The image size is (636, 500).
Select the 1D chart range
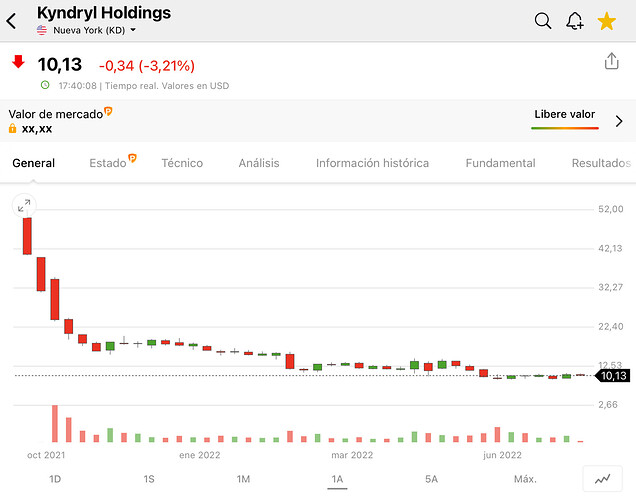pyautogui.click(x=55, y=479)
